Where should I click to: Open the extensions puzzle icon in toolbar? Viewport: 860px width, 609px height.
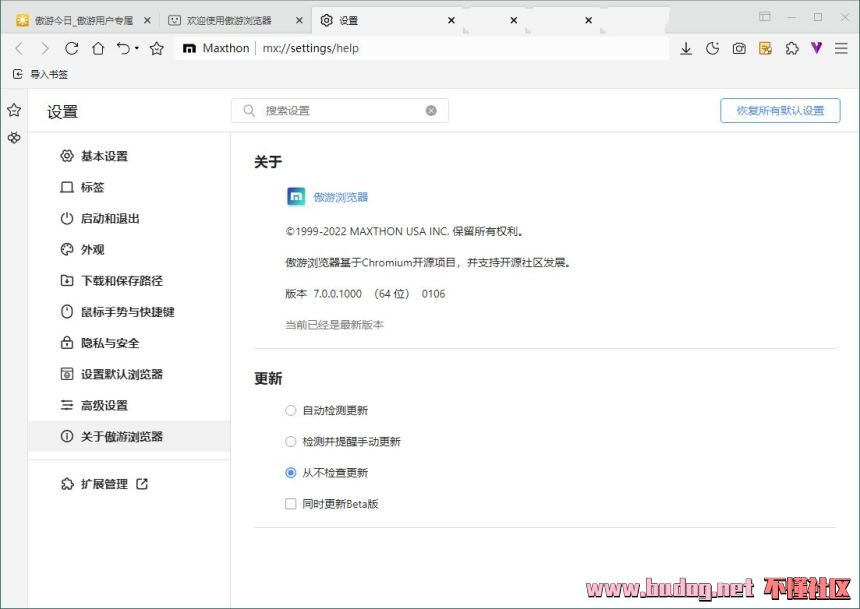click(792, 48)
